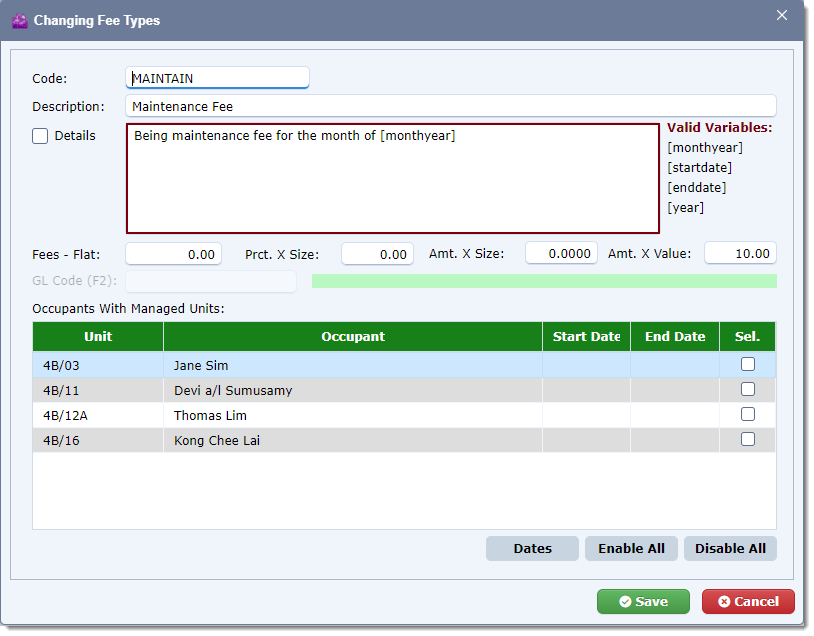Check the Sel. box for Kong Chee Lai
Viewport: 814px width, 636px height.
(x=747, y=440)
